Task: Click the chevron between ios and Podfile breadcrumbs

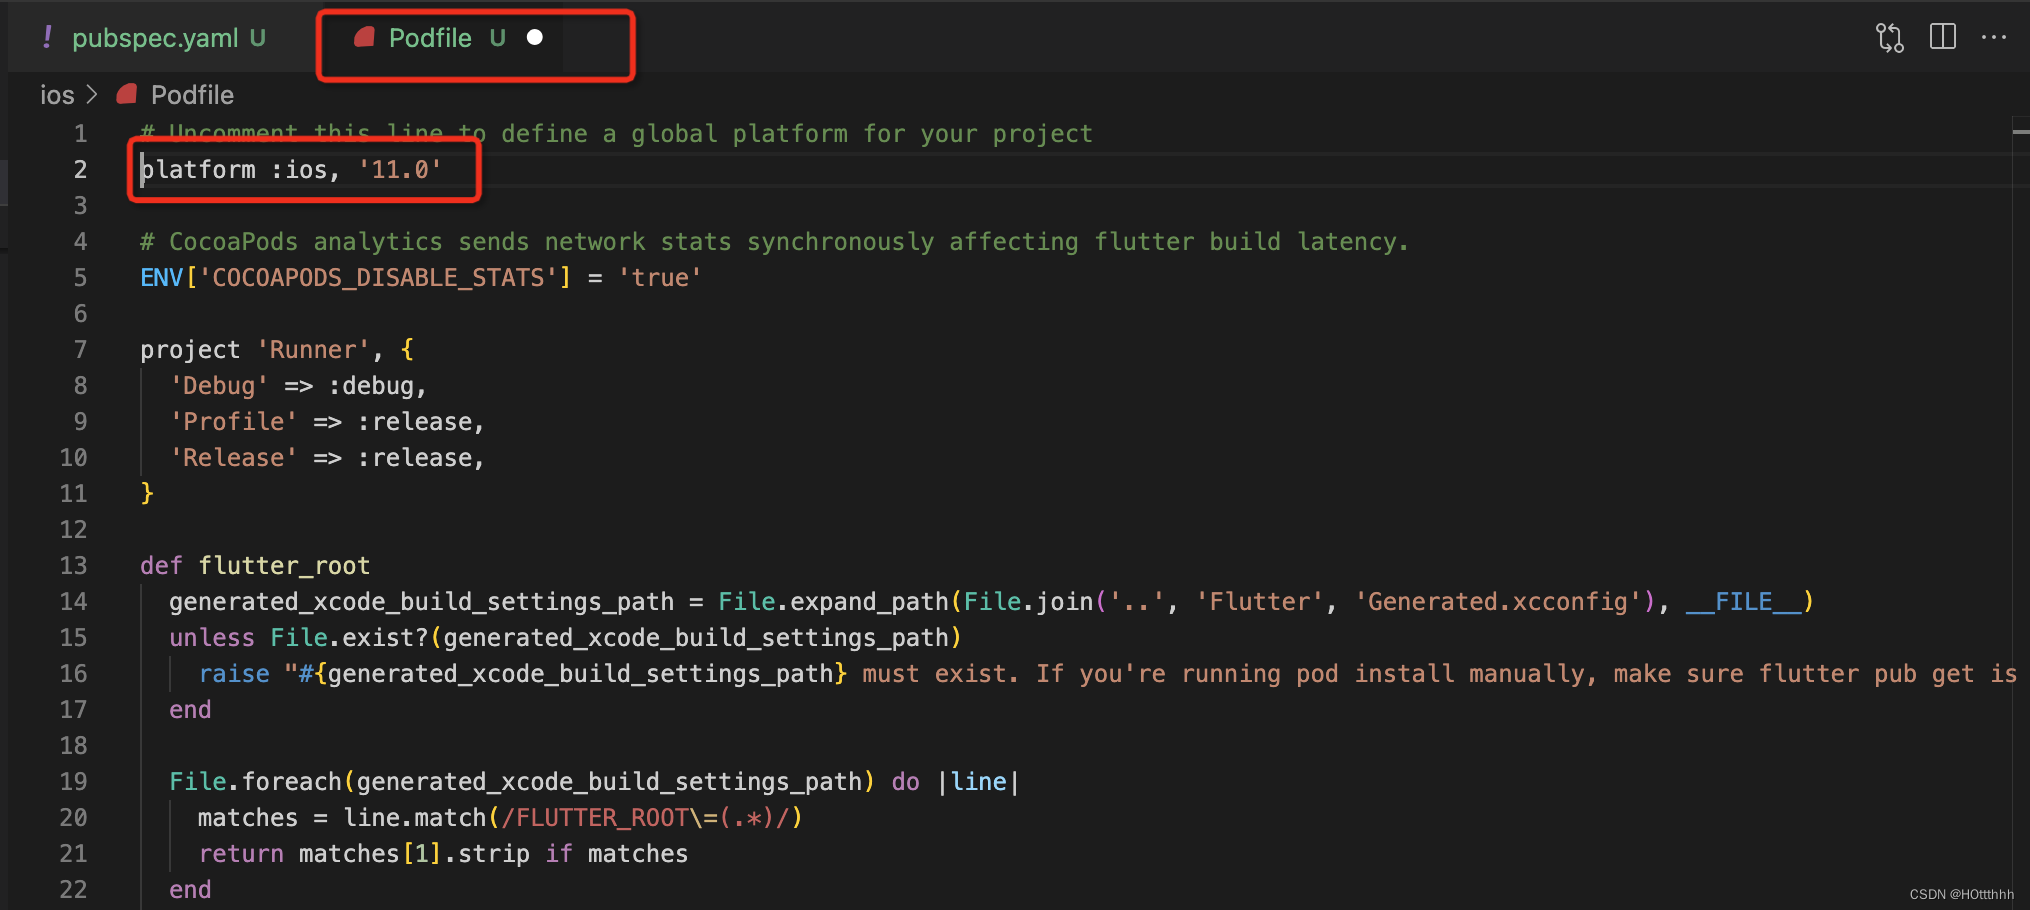Action: pyautogui.click(x=92, y=94)
